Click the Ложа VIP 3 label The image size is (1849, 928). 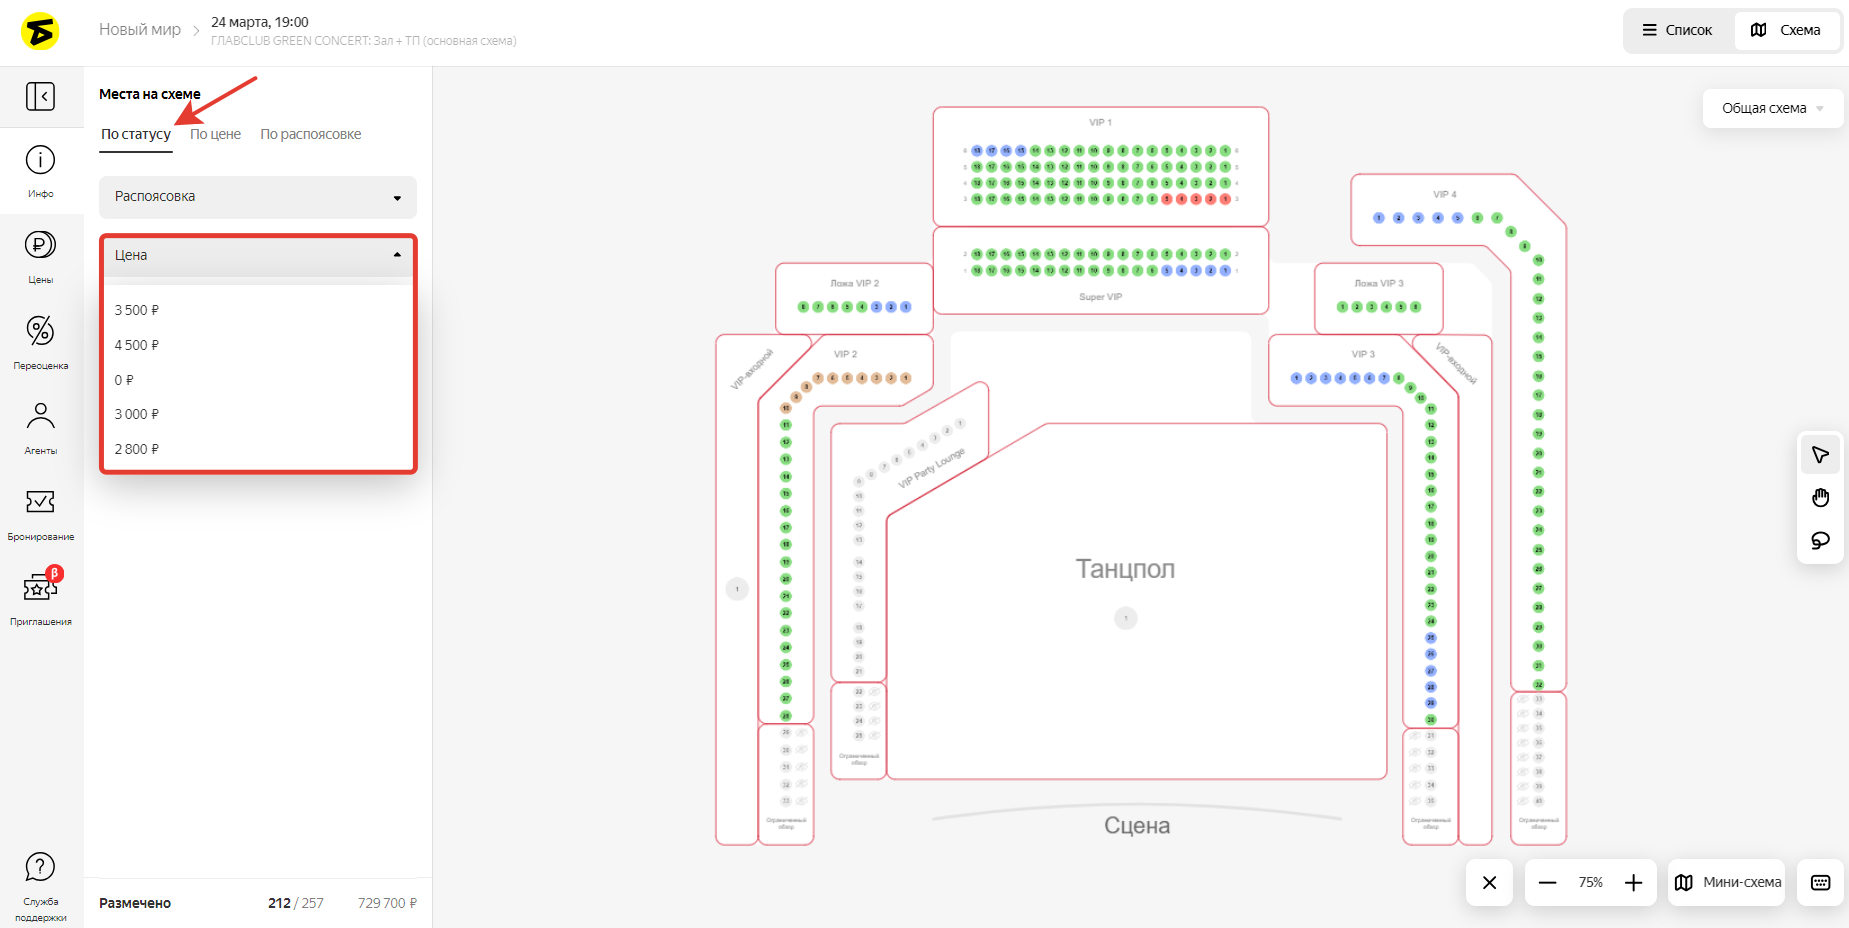point(1379,283)
